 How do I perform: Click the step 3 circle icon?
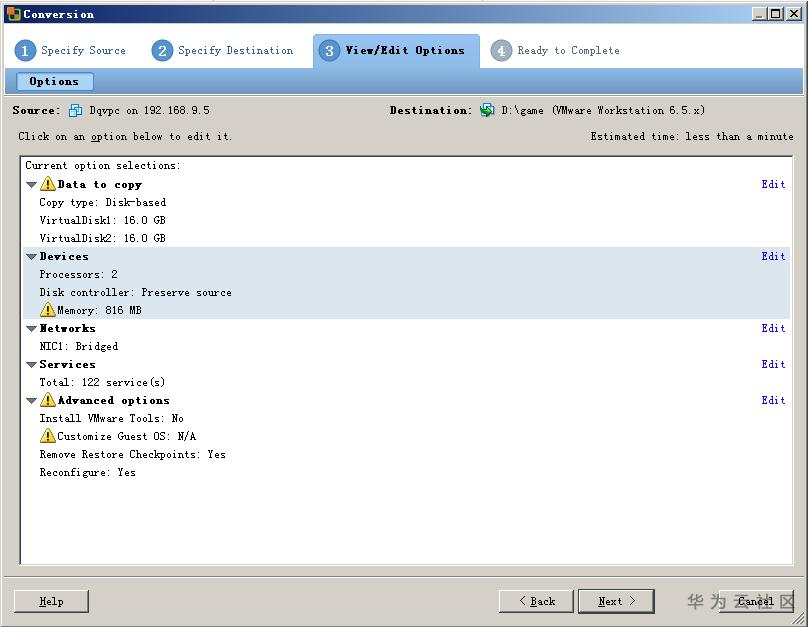[329, 50]
